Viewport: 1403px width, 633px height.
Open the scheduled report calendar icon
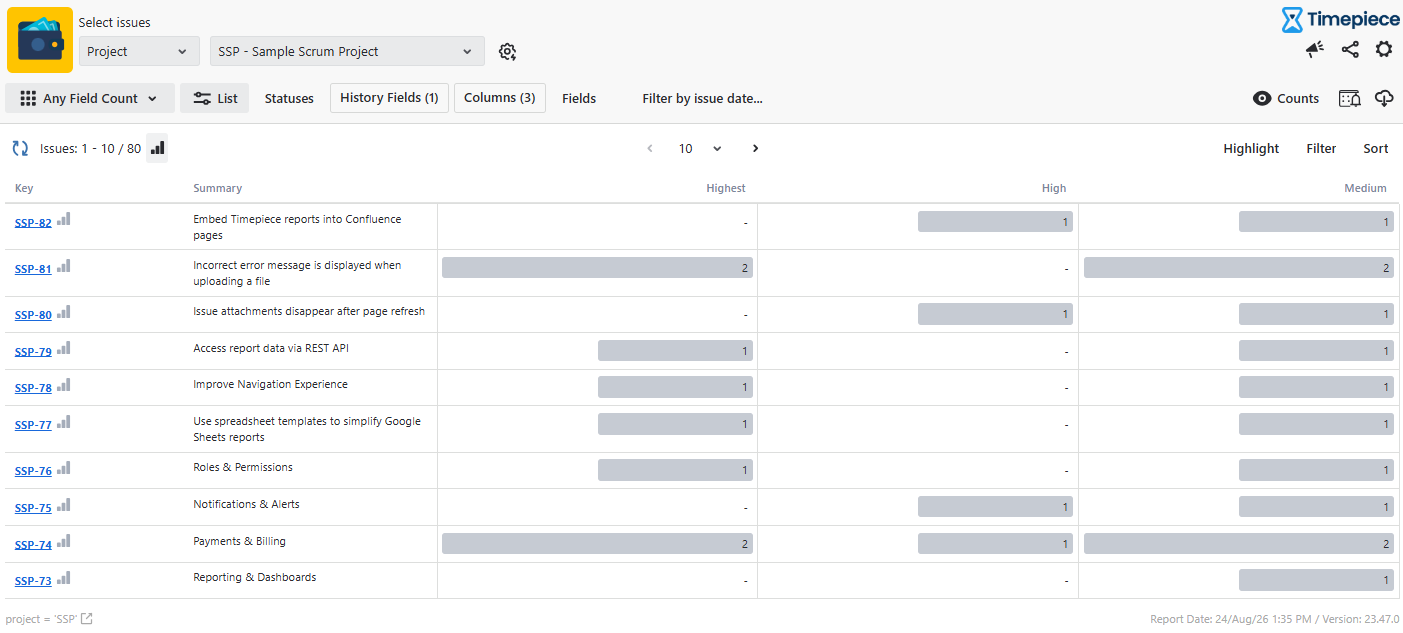[x=1350, y=98]
